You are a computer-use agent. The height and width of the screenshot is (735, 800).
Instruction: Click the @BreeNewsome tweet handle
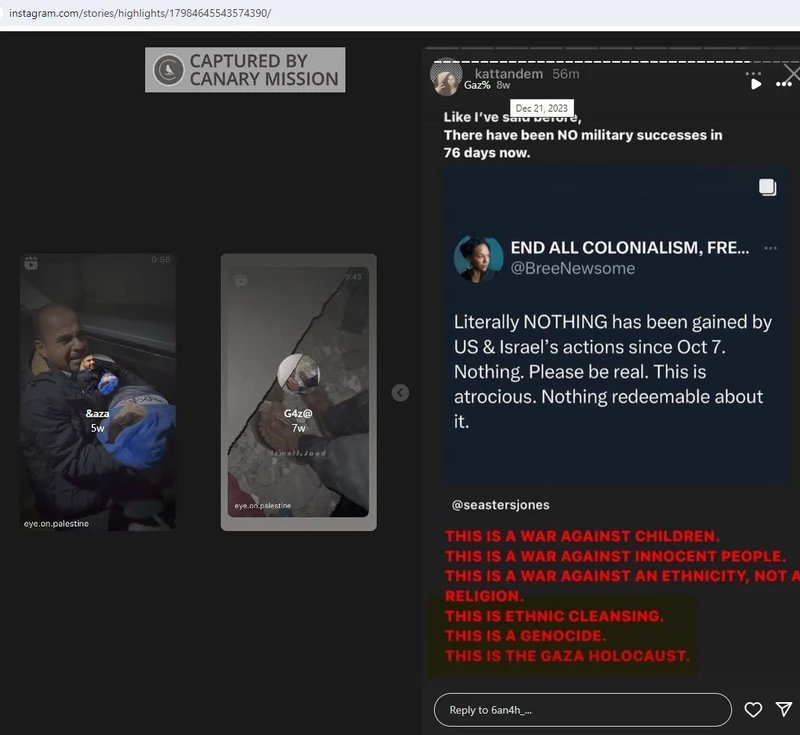pos(573,268)
